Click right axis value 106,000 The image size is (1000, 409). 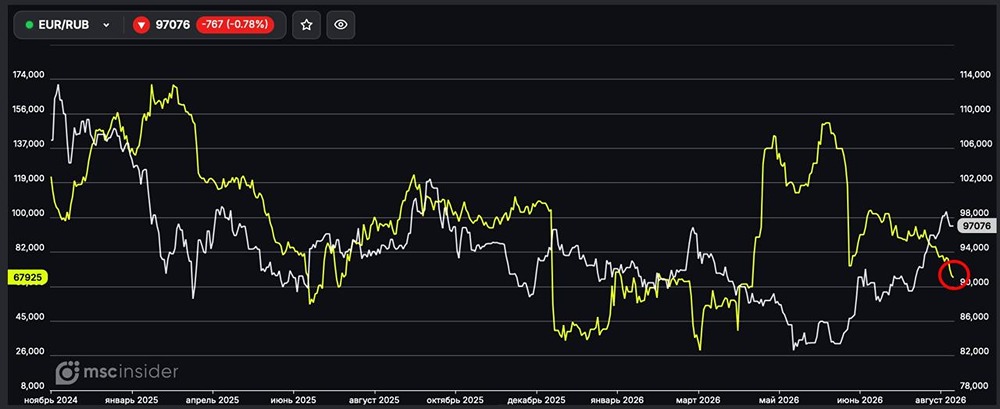click(x=976, y=145)
